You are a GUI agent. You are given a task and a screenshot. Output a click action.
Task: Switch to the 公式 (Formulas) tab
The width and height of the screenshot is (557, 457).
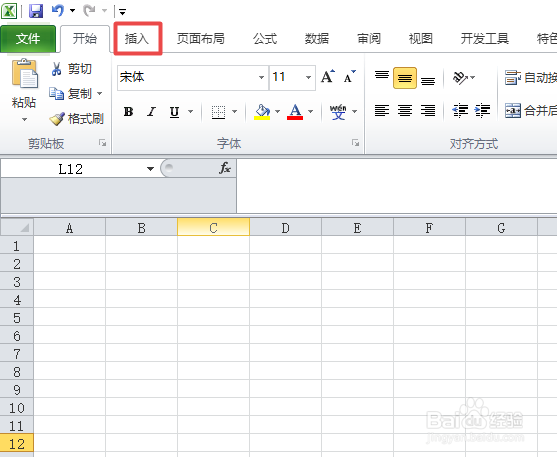[265, 38]
